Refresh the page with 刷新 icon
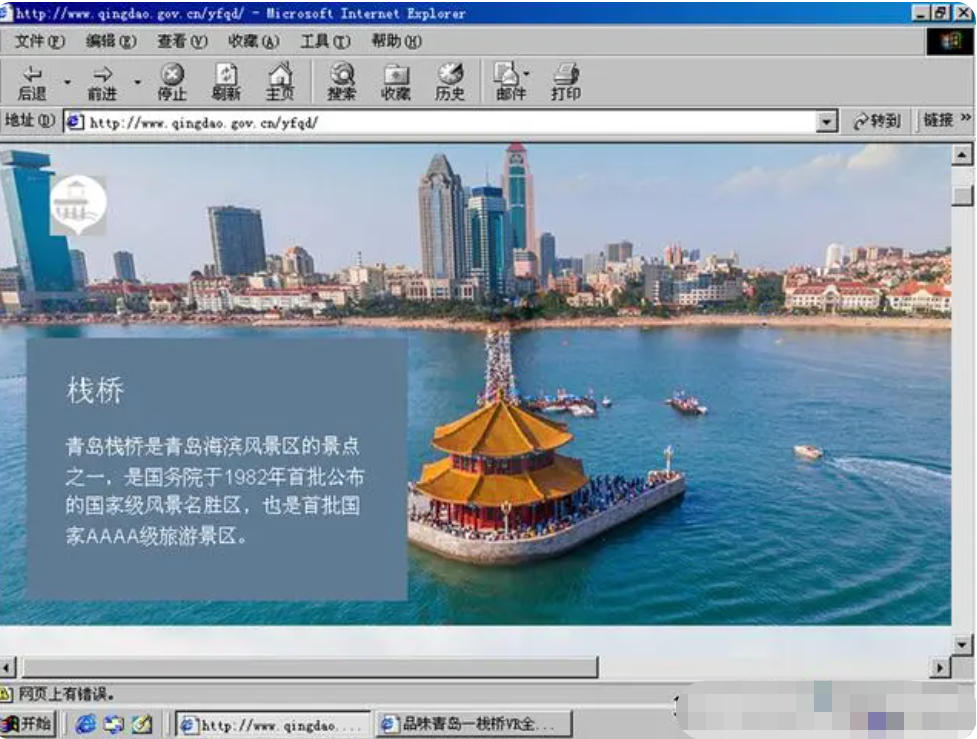Image resolution: width=977 pixels, height=739 pixels. [226, 82]
